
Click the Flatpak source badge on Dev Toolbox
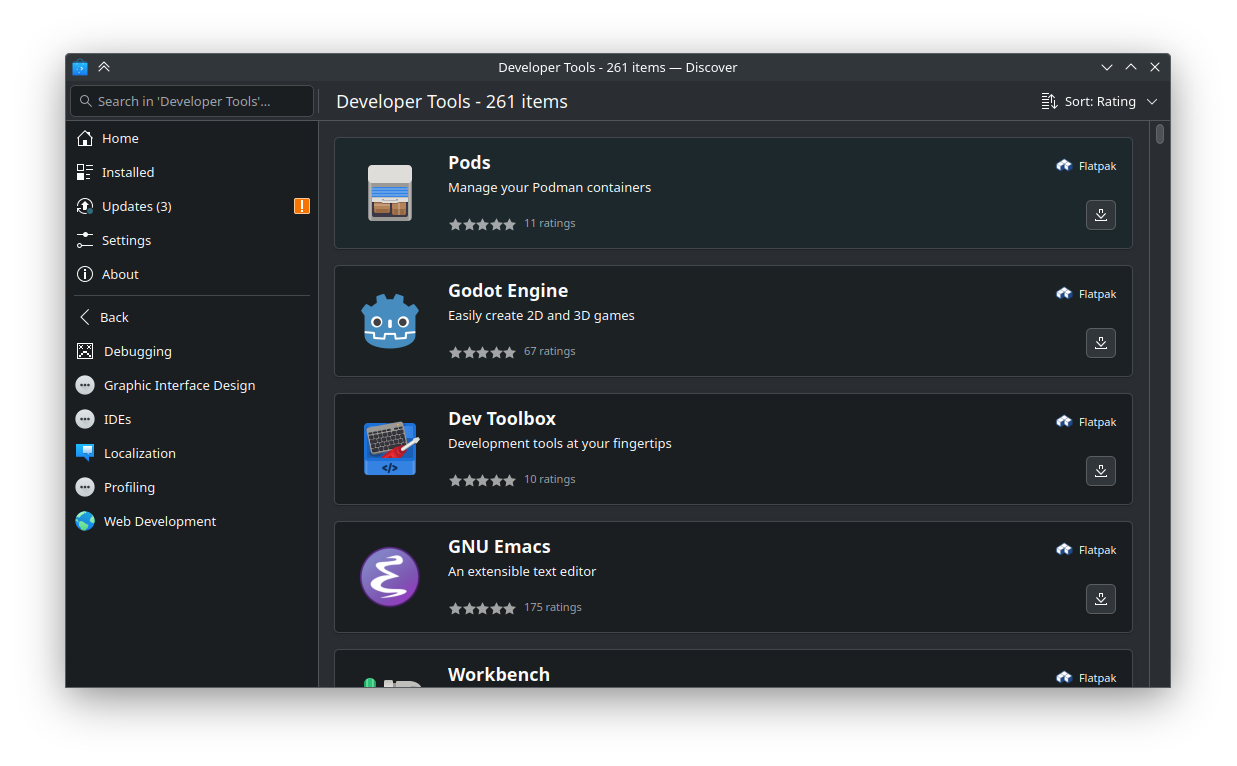point(1086,422)
